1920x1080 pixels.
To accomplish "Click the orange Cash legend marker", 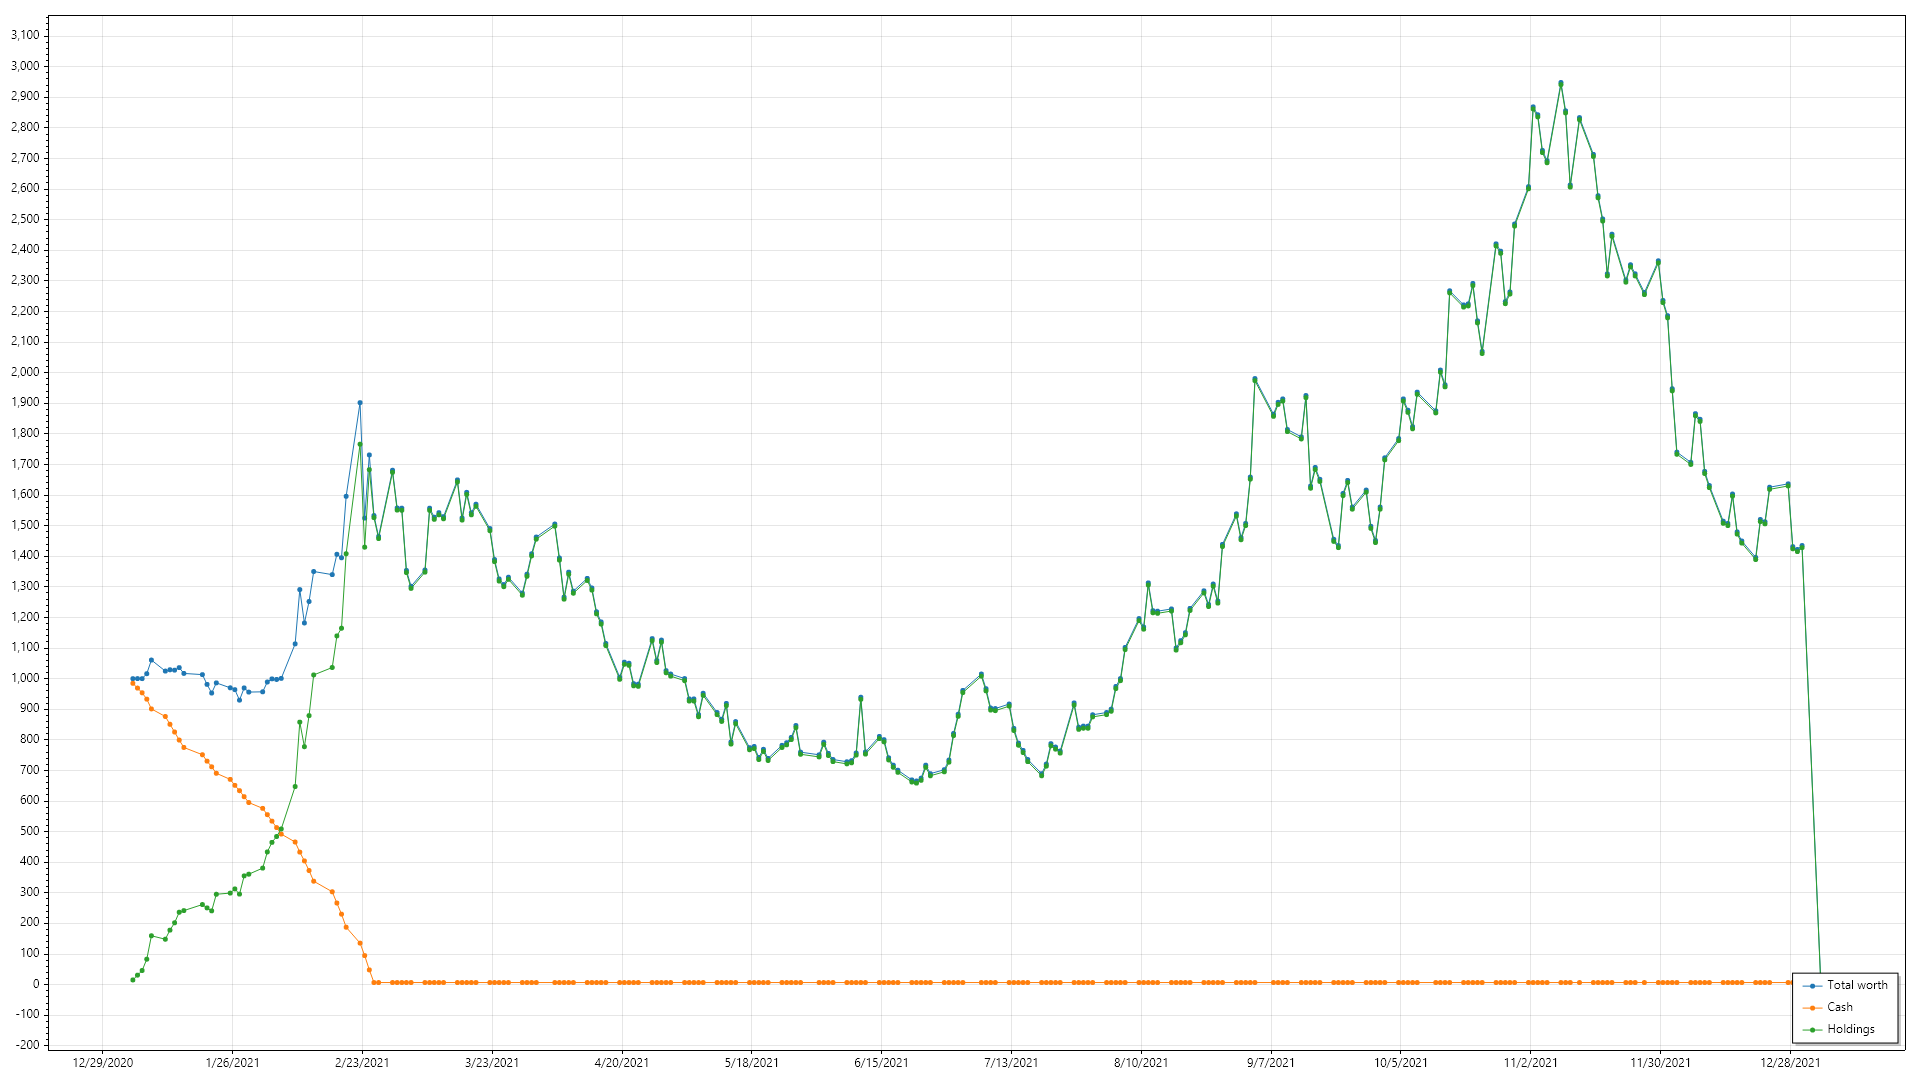I will [1812, 1008].
